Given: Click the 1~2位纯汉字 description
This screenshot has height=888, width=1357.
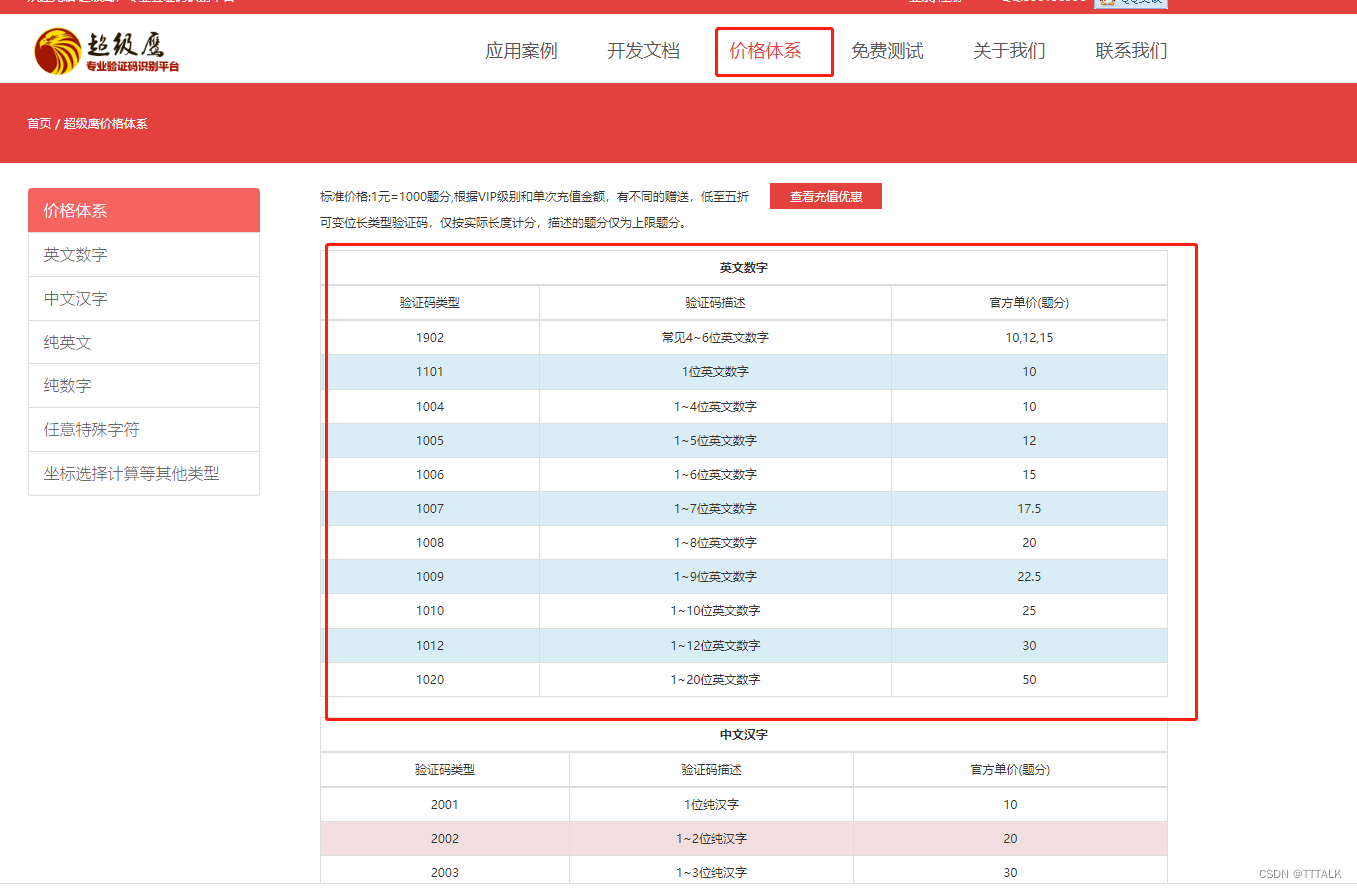Looking at the screenshot, I should point(711,839).
